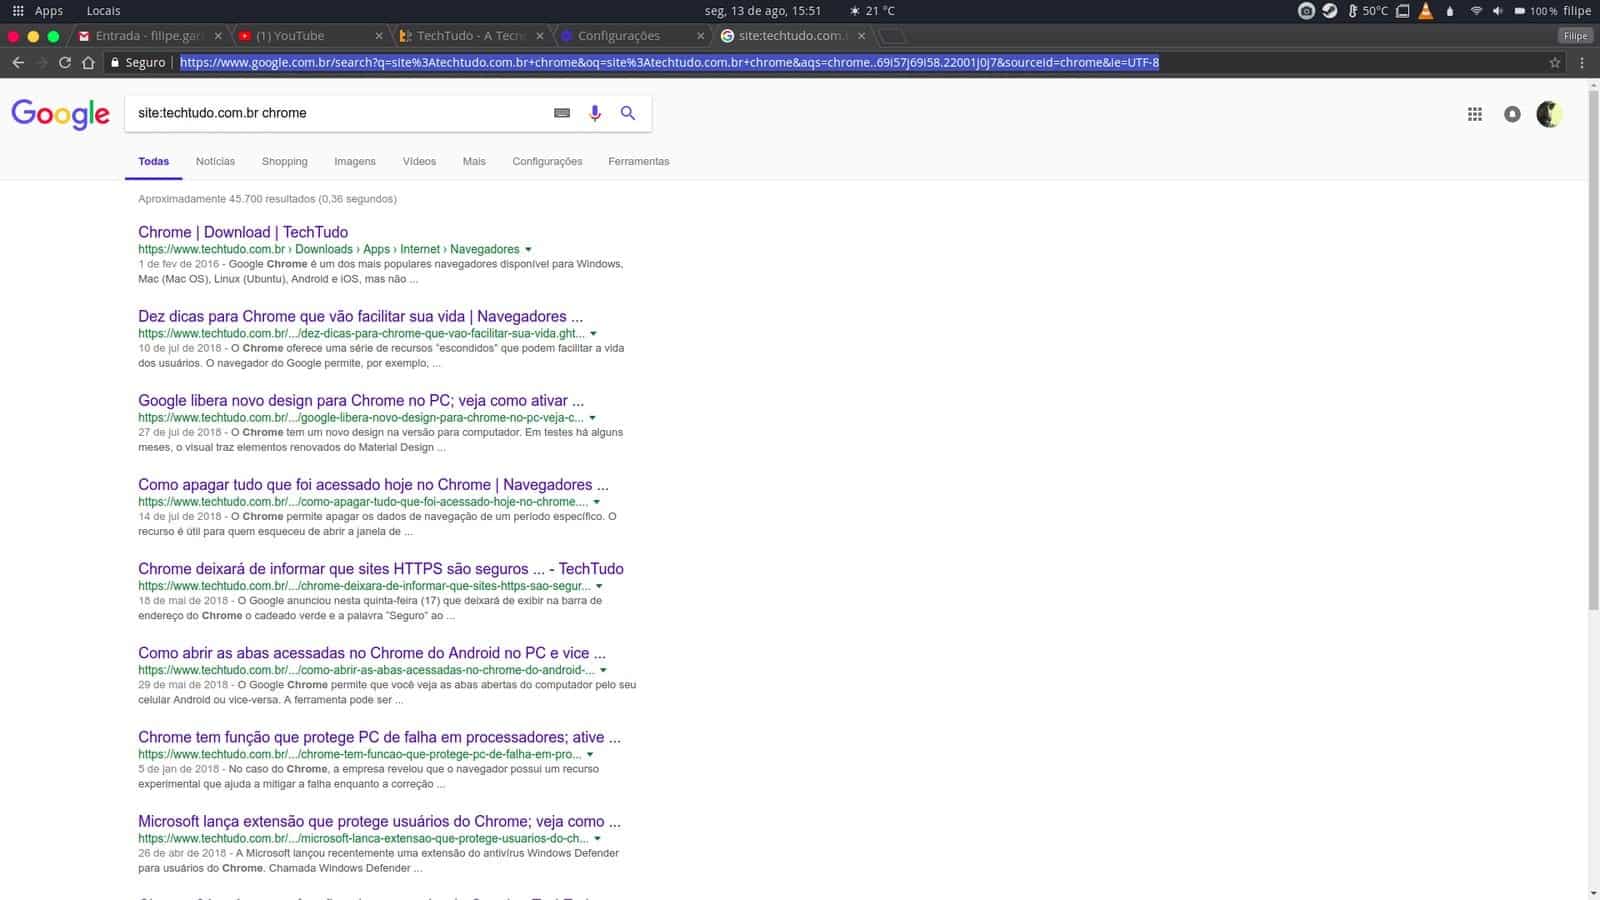Expand arrow beside chrome-tem-funcao URL
The height and width of the screenshot is (900, 1600).
590,755
